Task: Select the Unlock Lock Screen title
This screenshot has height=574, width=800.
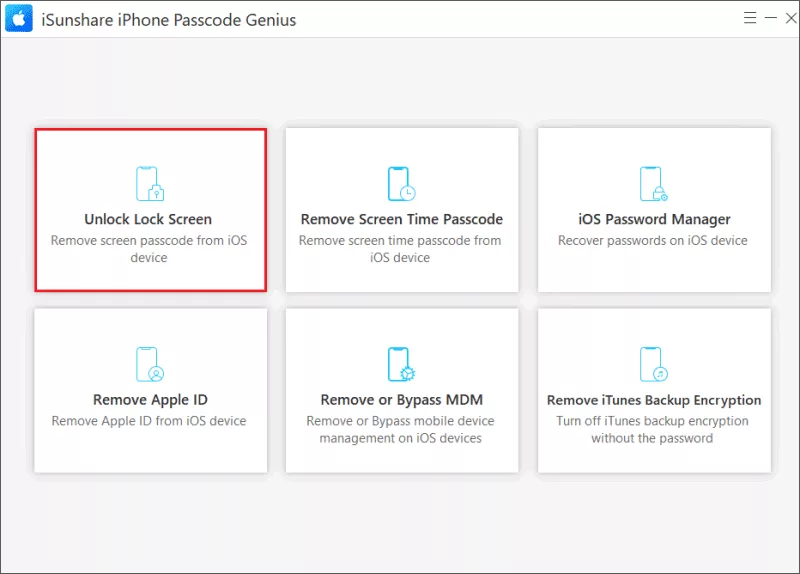Action: (148, 219)
